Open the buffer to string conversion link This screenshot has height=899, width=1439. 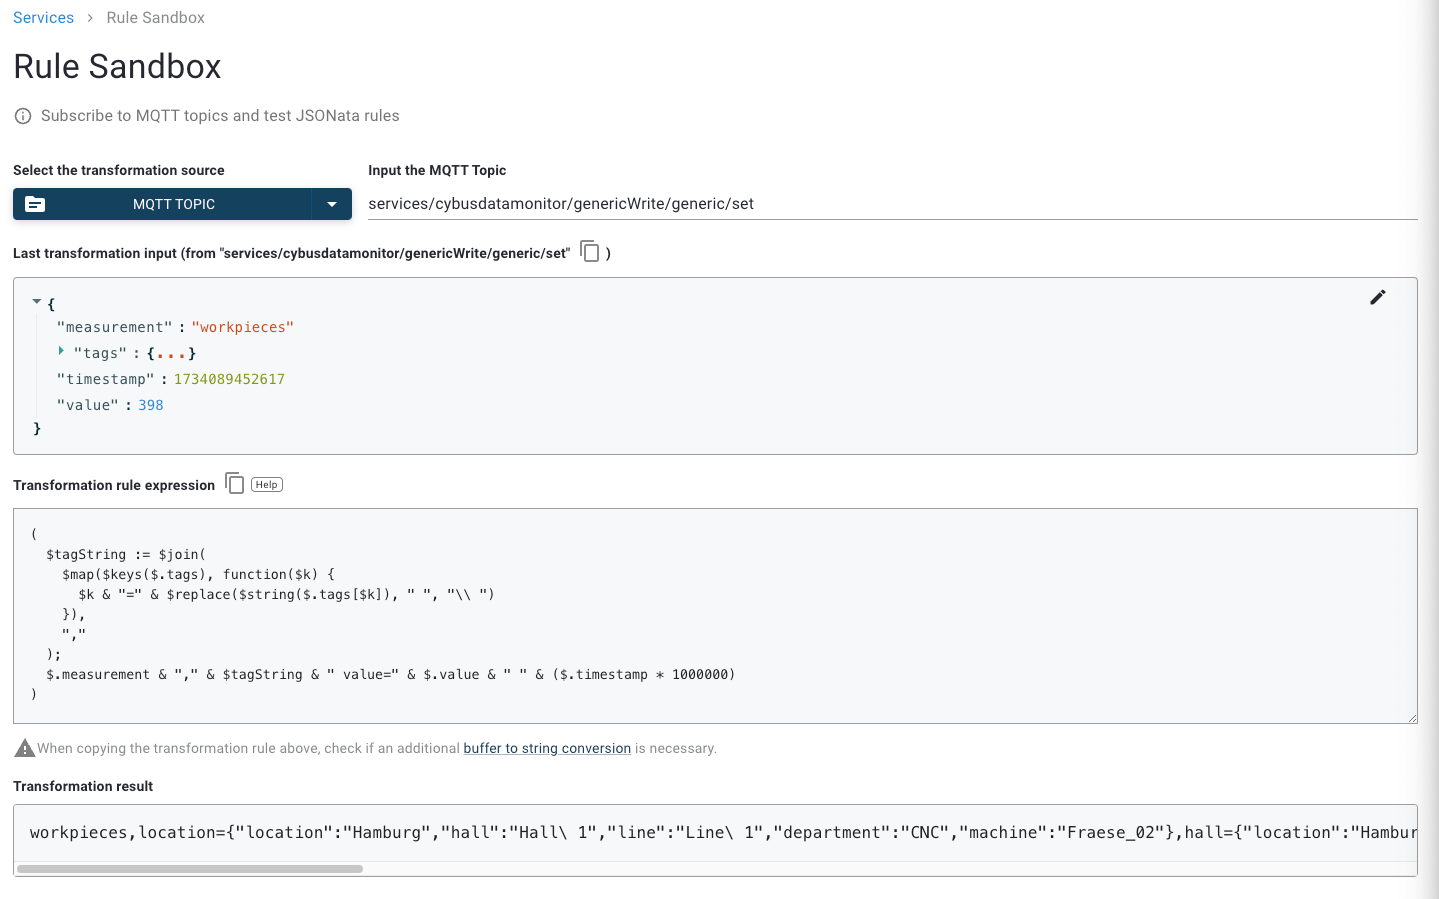pos(547,748)
